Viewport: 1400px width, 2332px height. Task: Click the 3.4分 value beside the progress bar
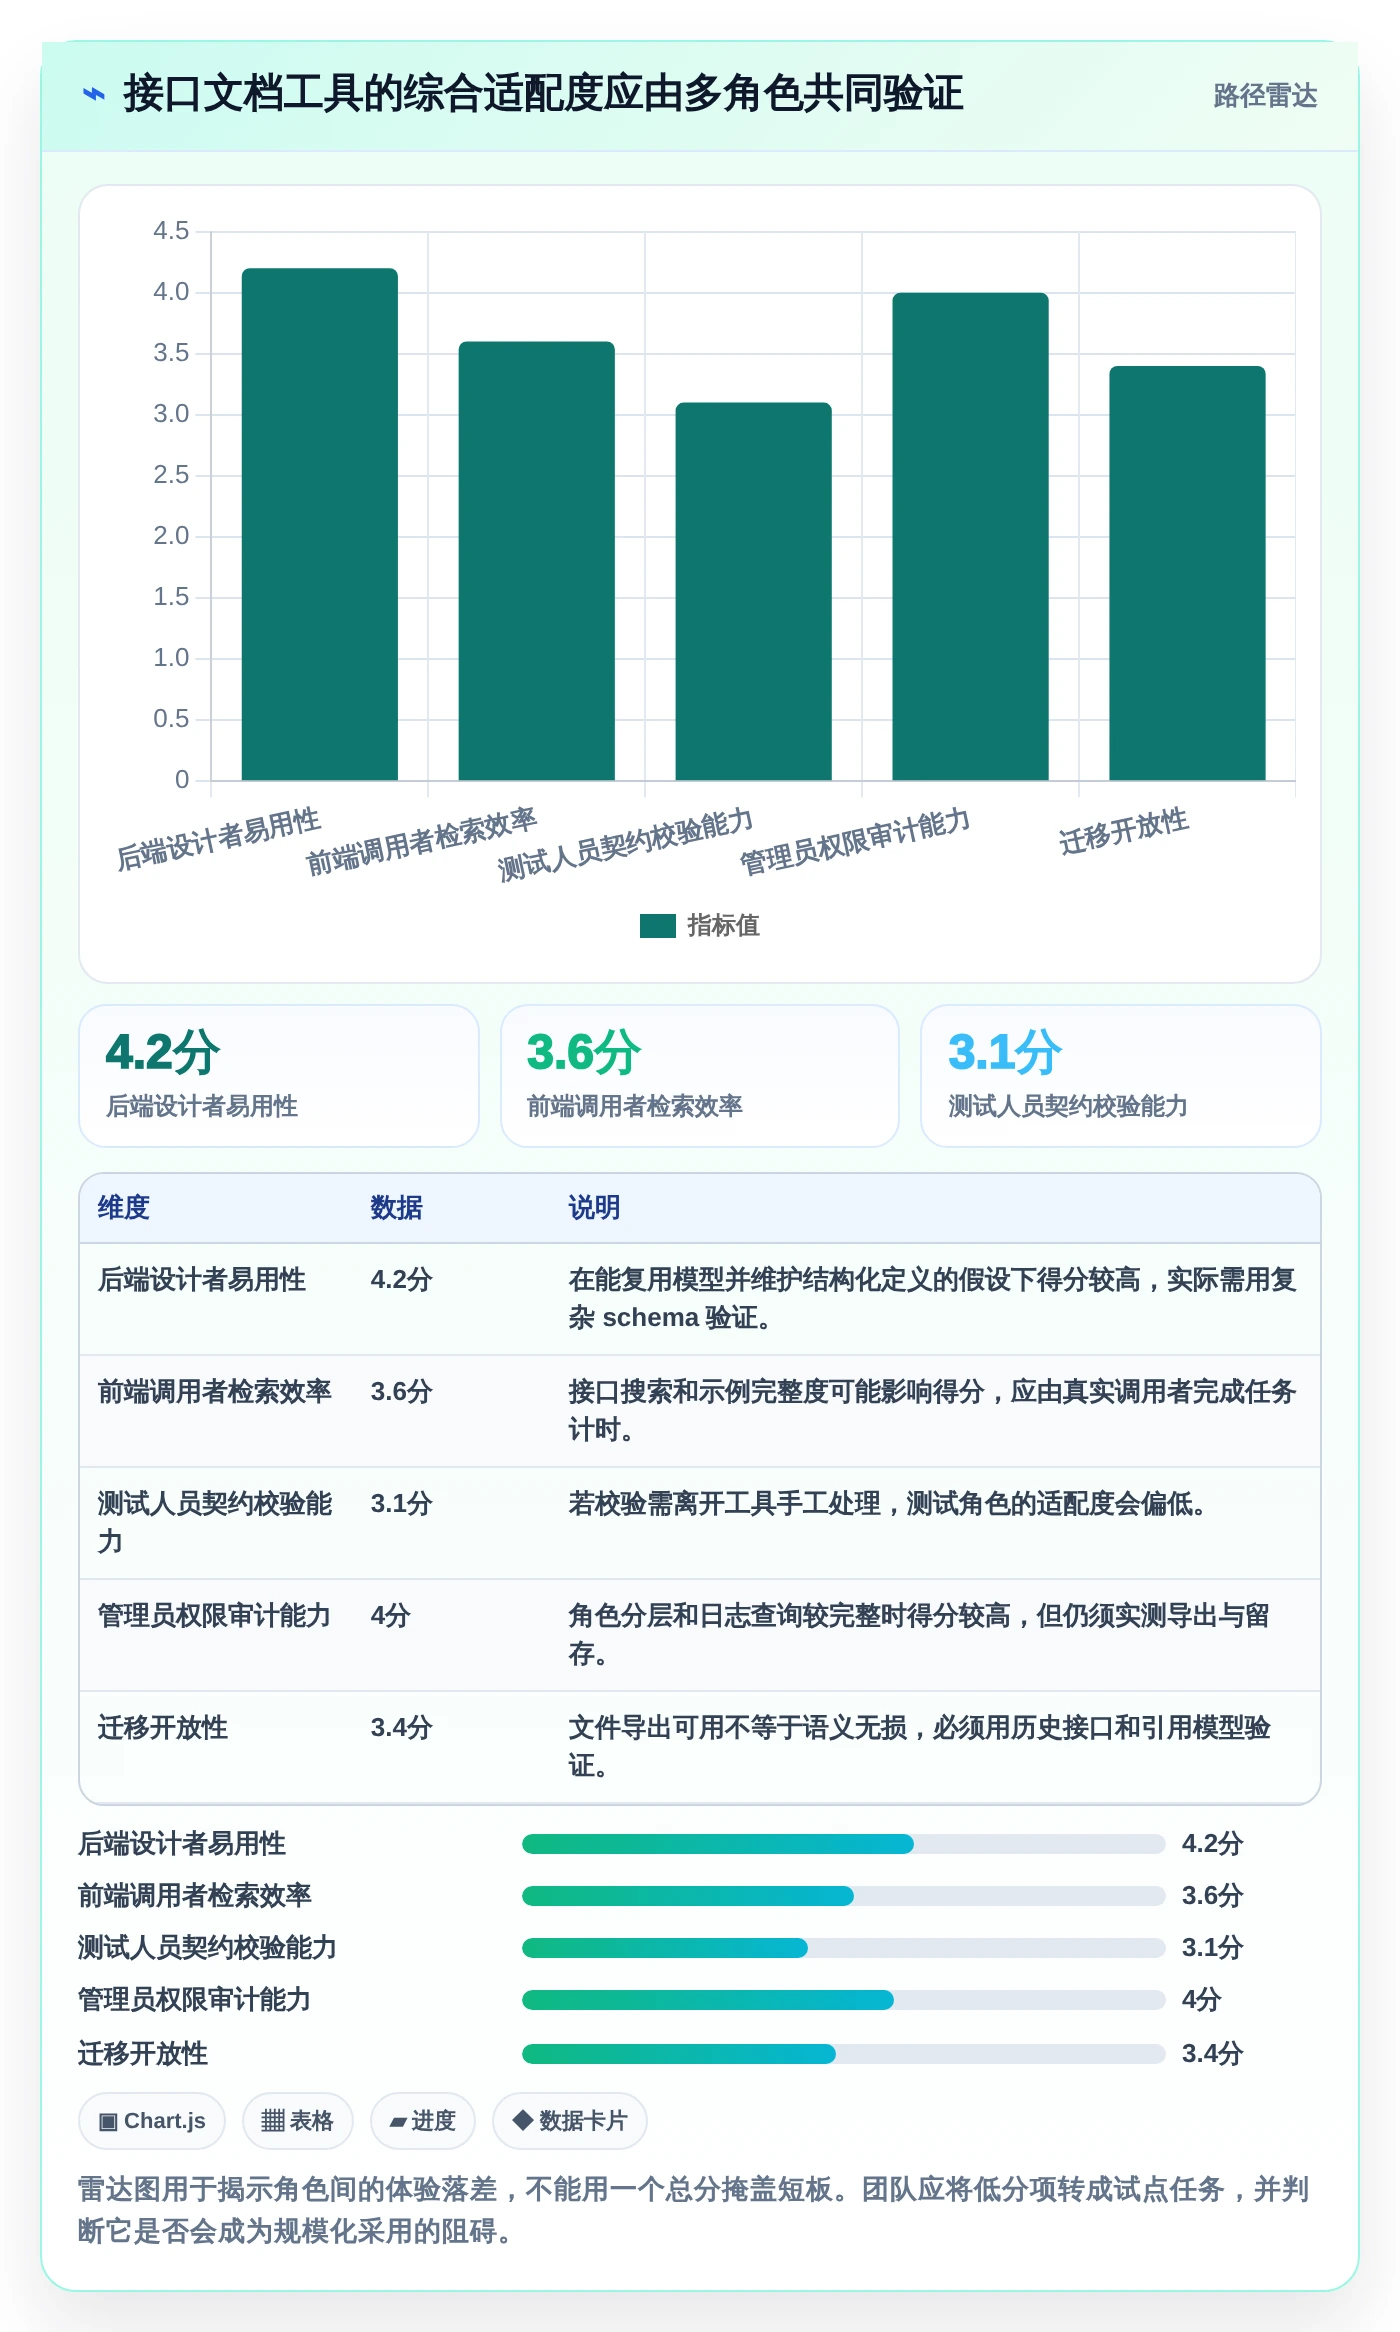click(x=1212, y=2054)
